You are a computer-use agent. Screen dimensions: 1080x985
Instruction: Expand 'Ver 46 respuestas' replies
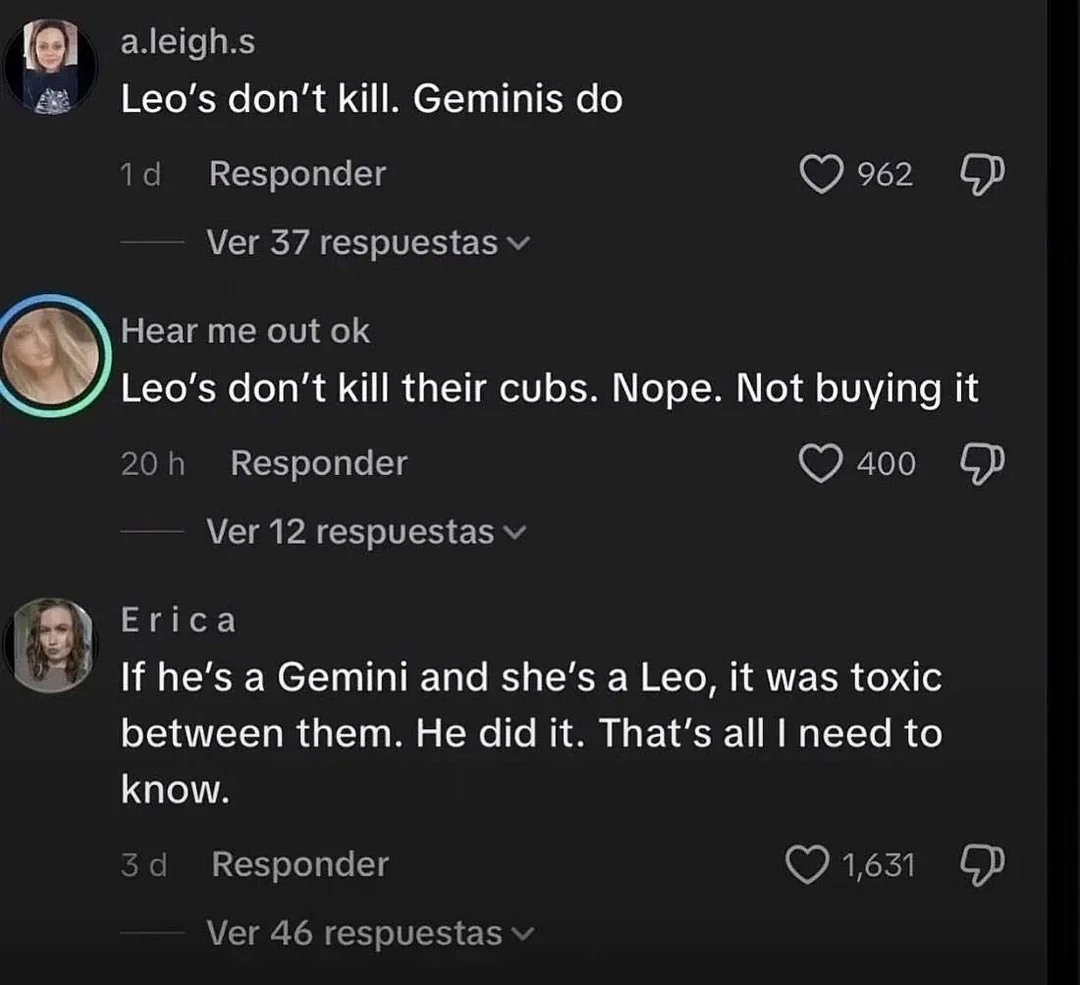coord(371,933)
